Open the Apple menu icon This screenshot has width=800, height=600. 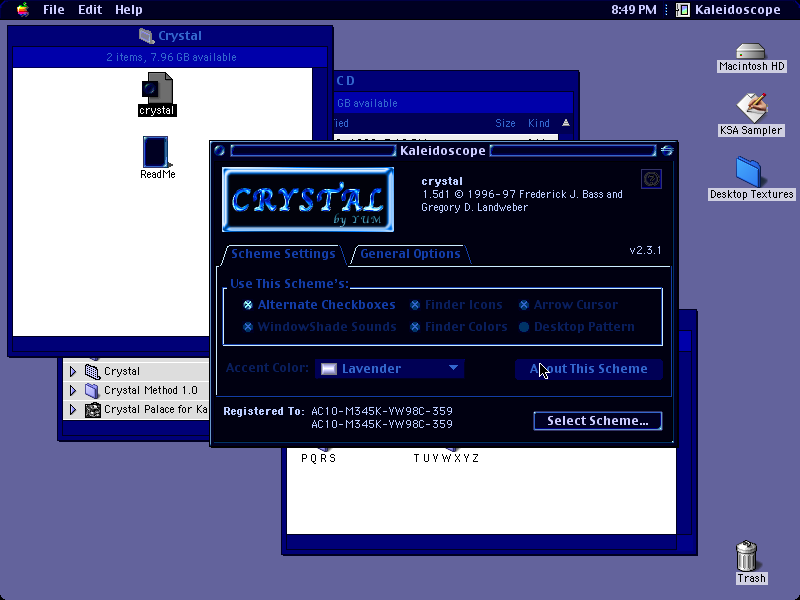22,9
